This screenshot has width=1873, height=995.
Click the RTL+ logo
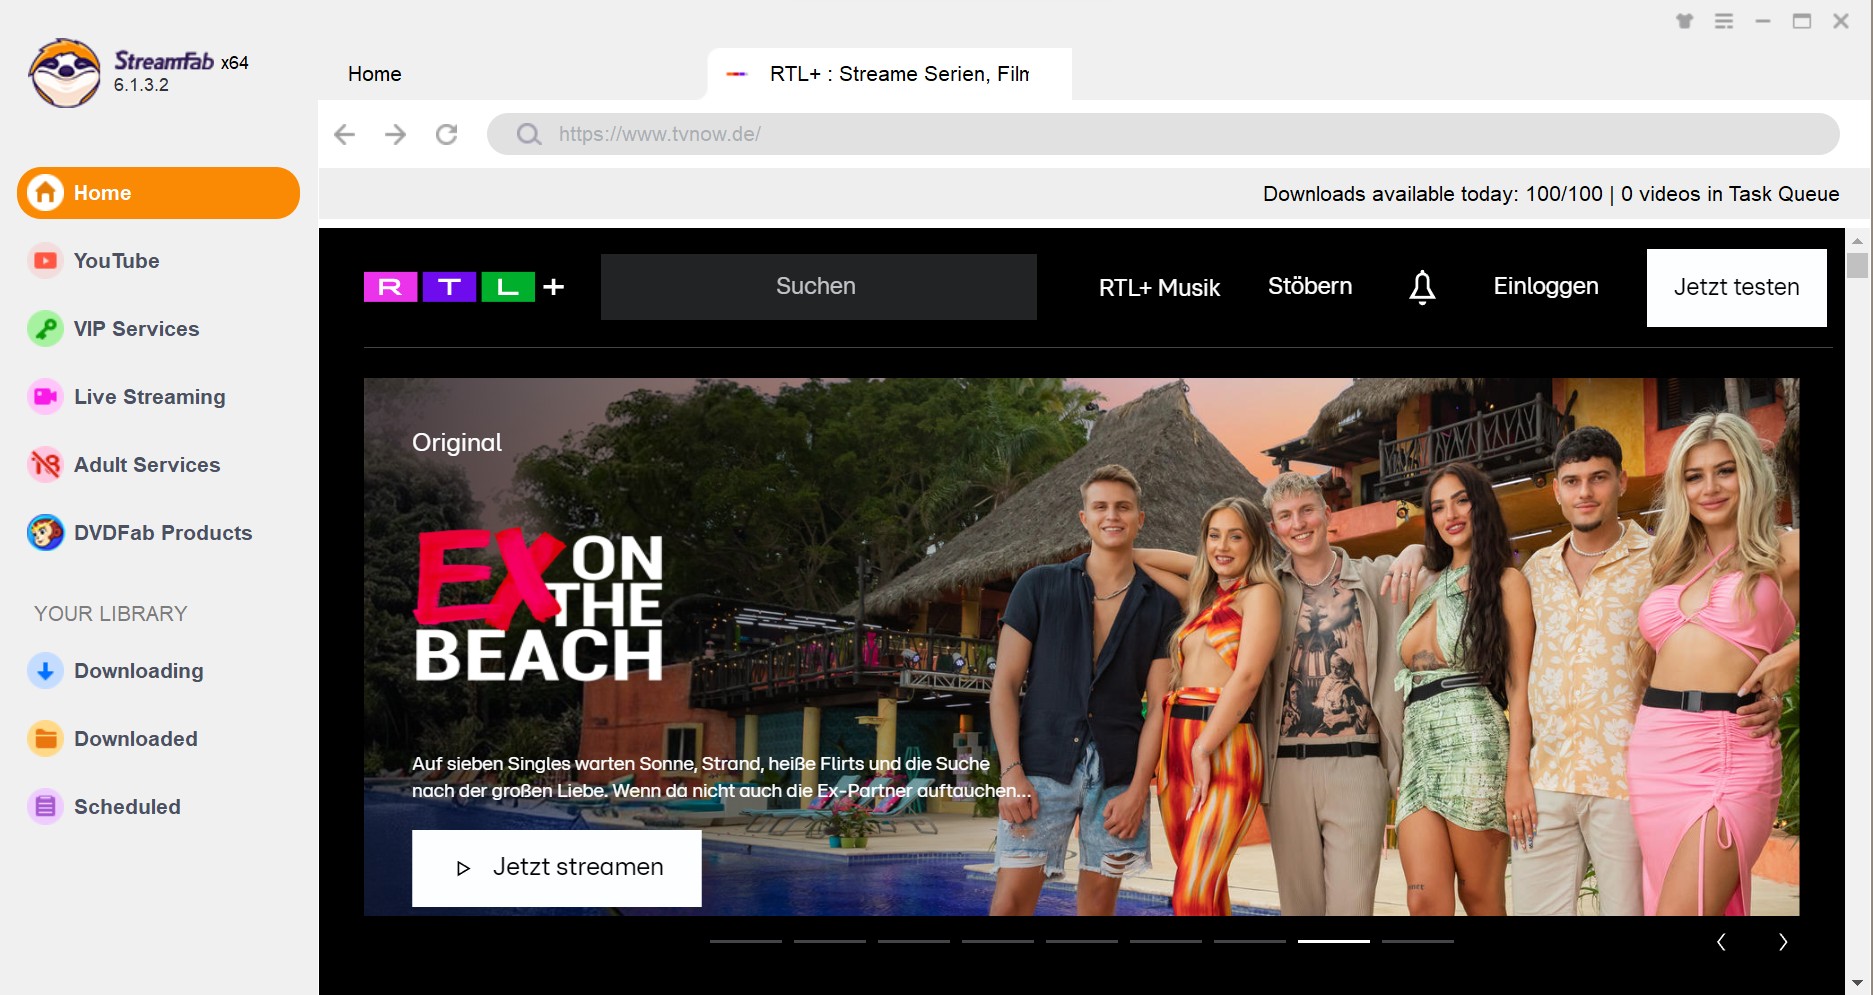click(x=464, y=287)
